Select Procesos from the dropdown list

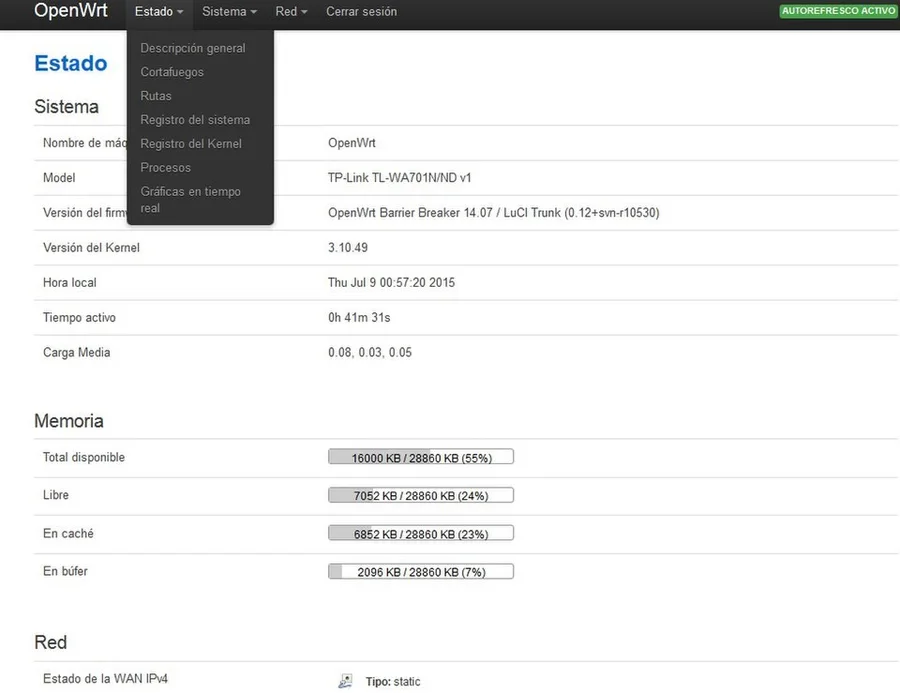click(x=165, y=168)
